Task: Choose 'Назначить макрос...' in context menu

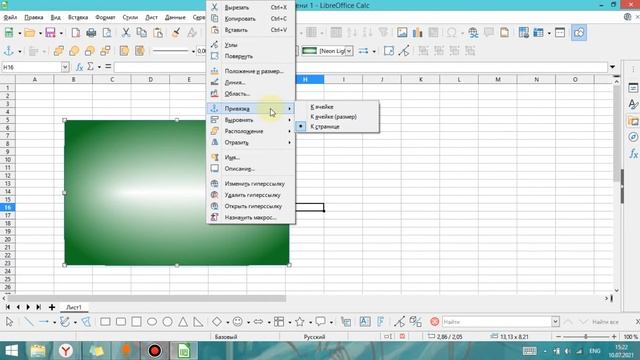Action: pyautogui.click(x=251, y=218)
